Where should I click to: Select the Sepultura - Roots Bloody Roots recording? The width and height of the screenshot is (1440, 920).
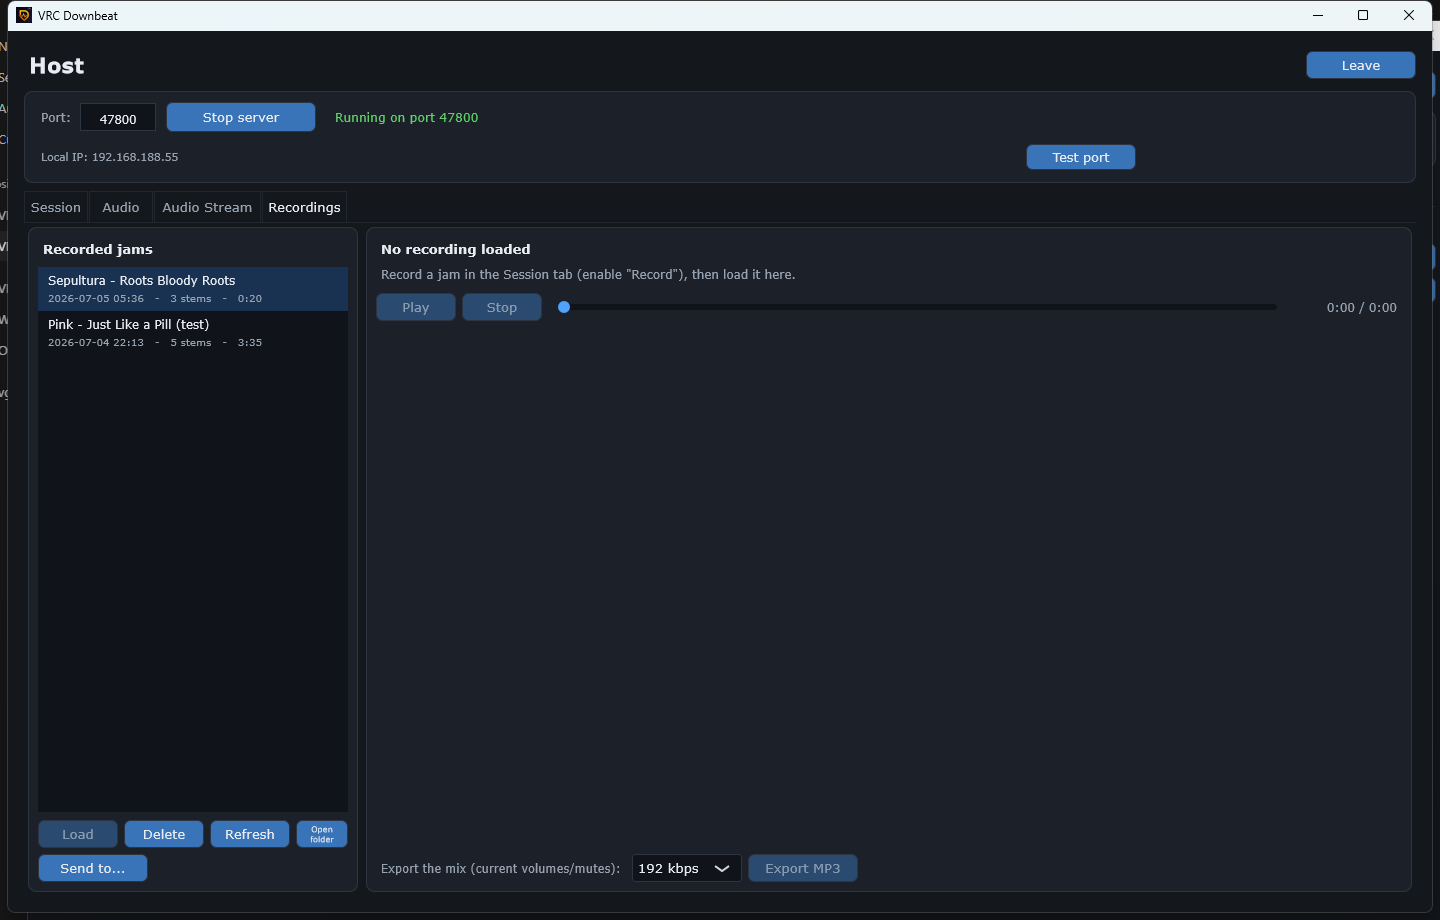[193, 289]
